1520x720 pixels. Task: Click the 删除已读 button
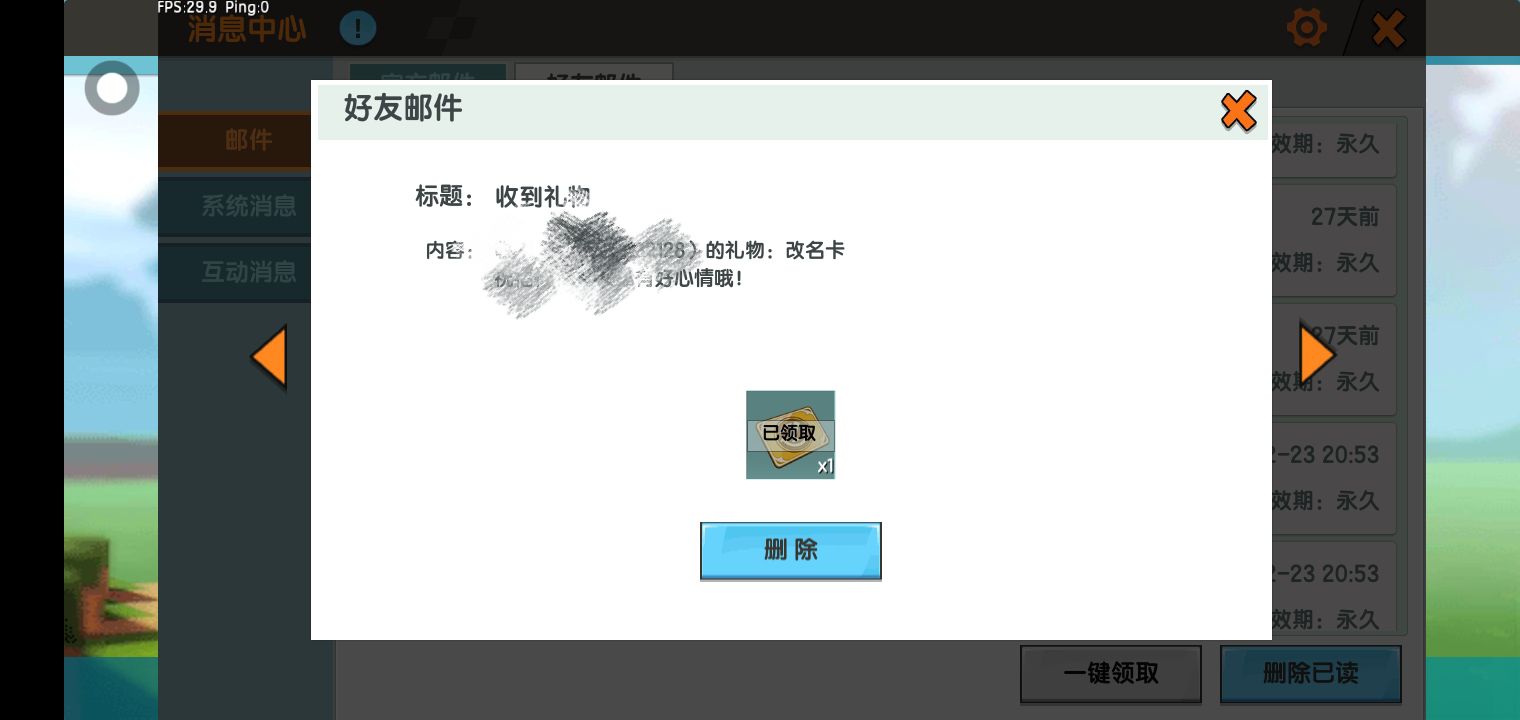pyautogui.click(x=1310, y=673)
